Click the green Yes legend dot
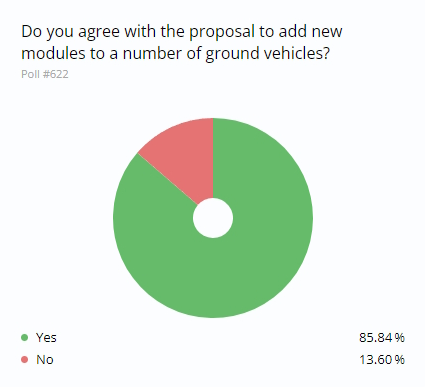This screenshot has width=425, height=387. coord(25,337)
